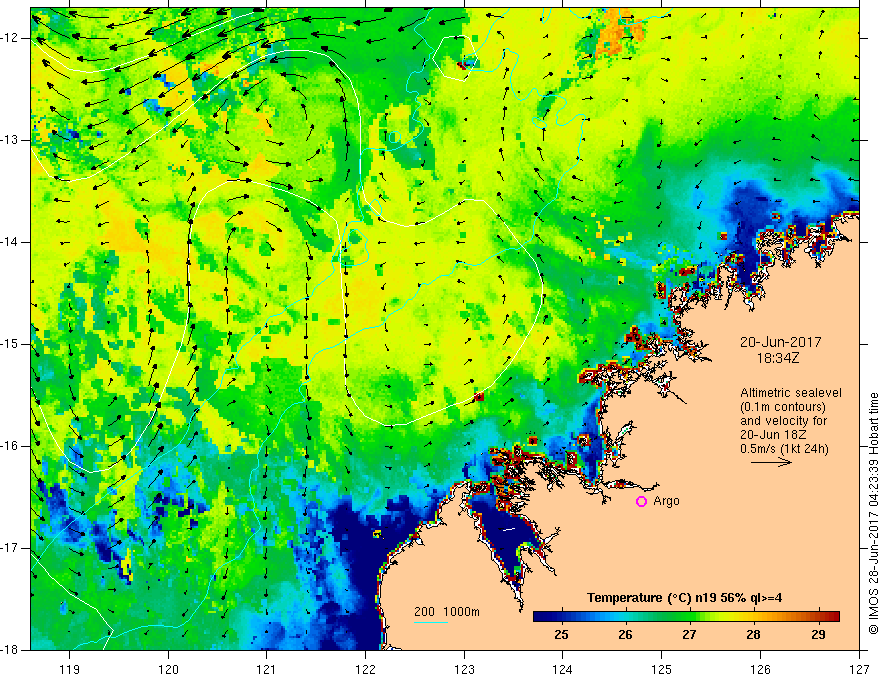
Task: Click the '200 1000m' depth legend text
Action: [447, 612]
